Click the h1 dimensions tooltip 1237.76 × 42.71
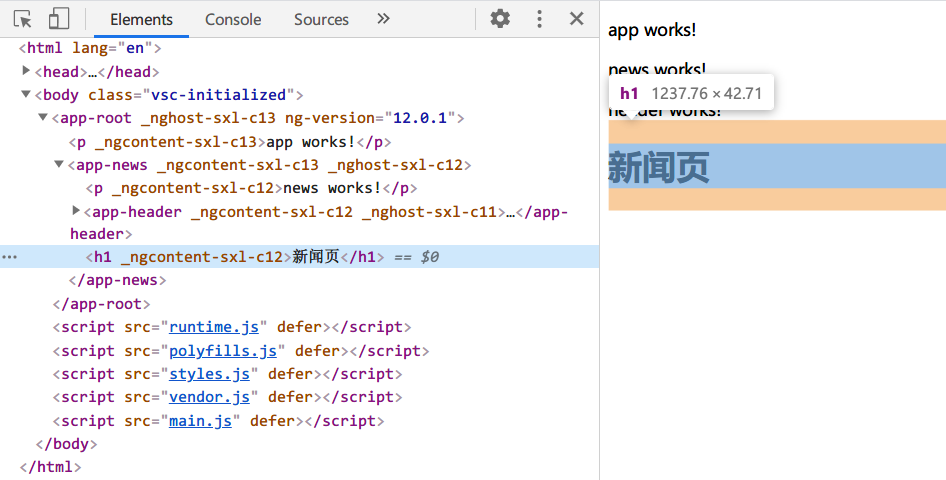 coord(691,93)
